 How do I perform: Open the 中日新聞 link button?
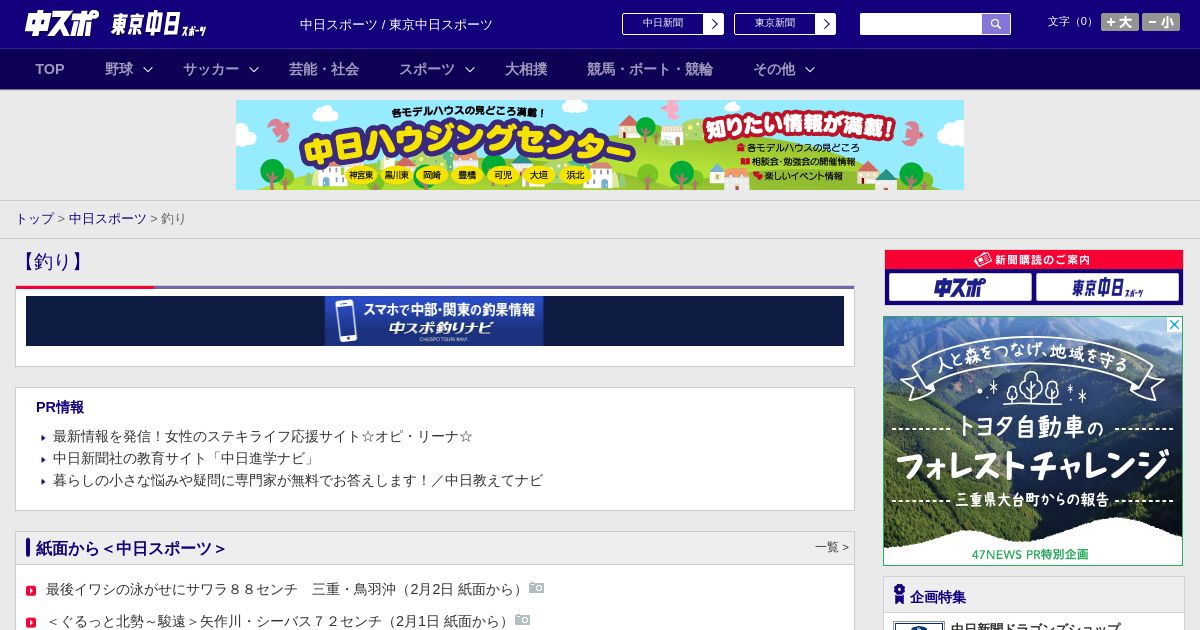[663, 24]
